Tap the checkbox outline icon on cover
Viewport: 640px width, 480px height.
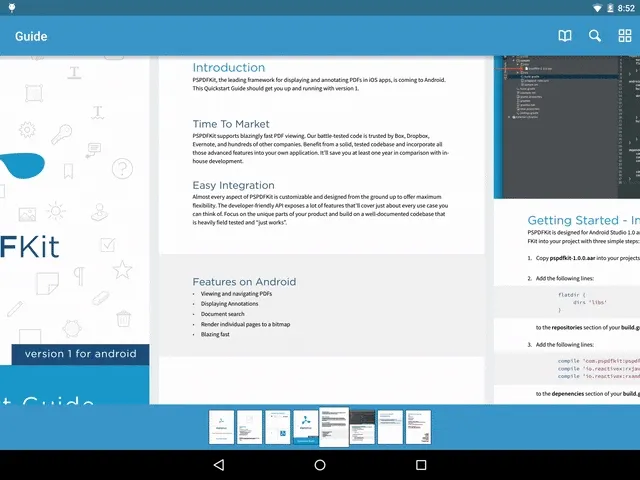pyautogui.click(x=107, y=245)
